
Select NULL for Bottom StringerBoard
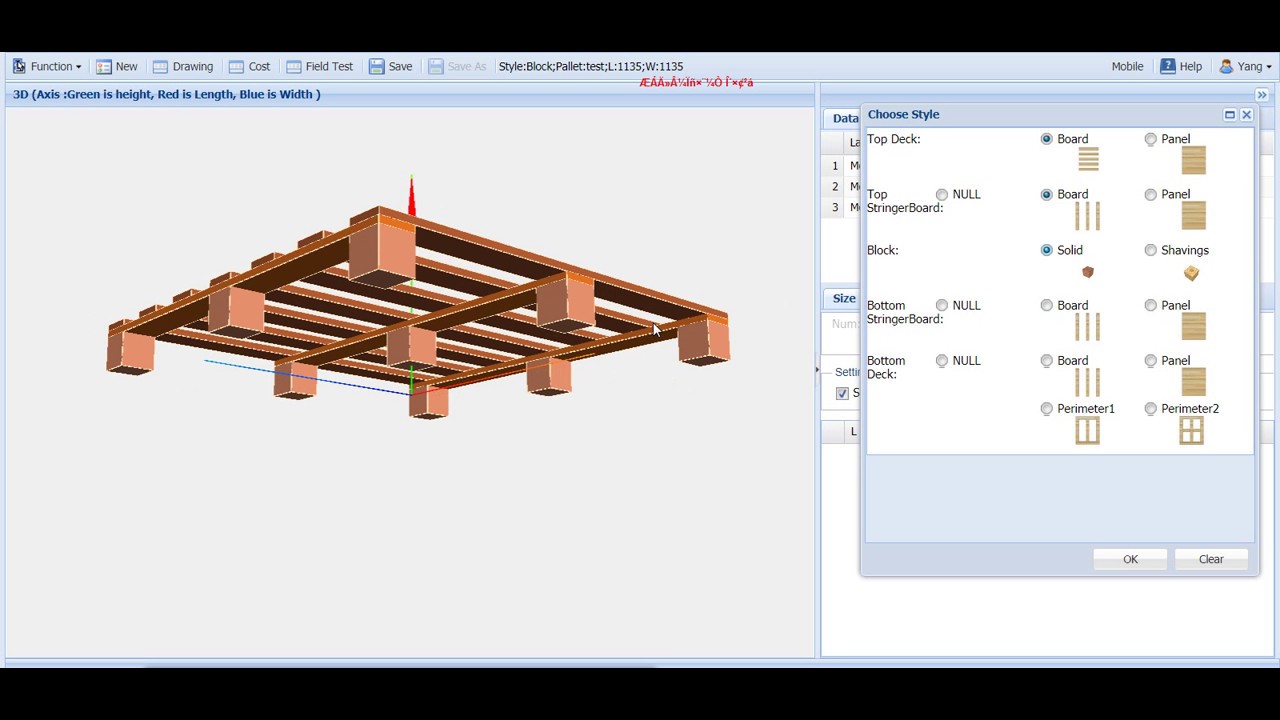(x=942, y=305)
